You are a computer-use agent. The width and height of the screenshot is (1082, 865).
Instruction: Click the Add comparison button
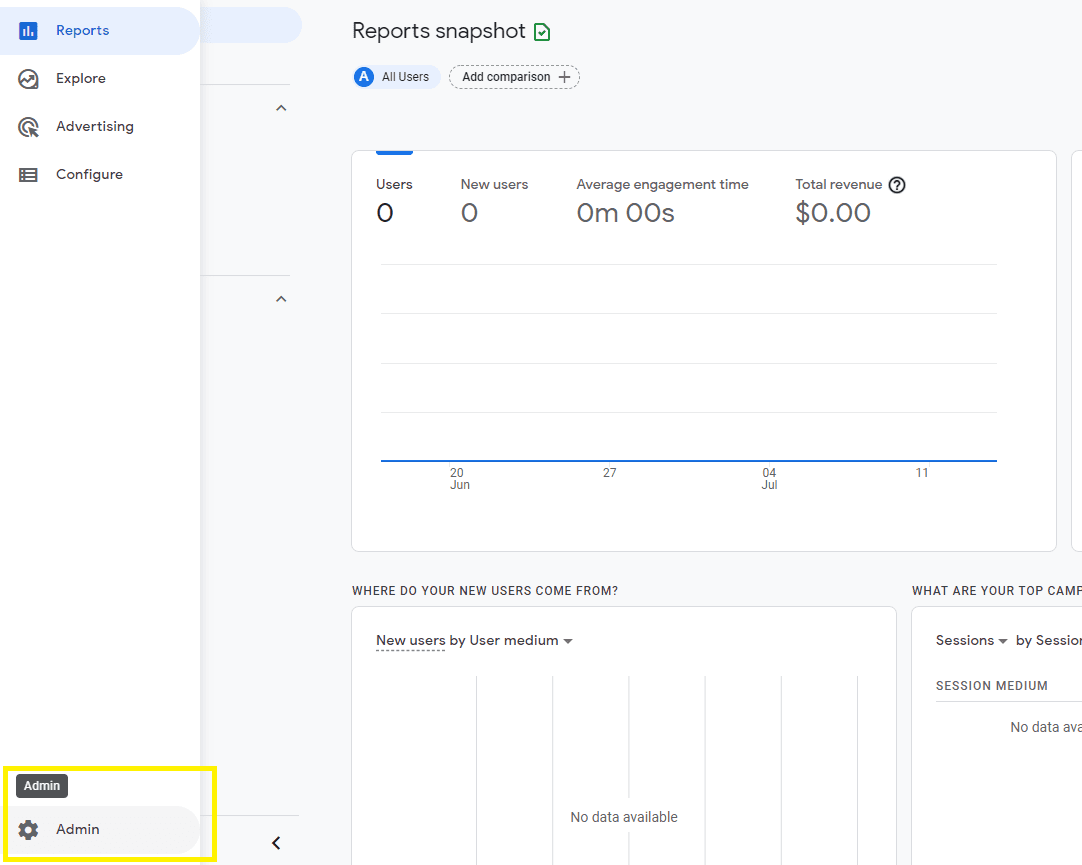coord(513,76)
